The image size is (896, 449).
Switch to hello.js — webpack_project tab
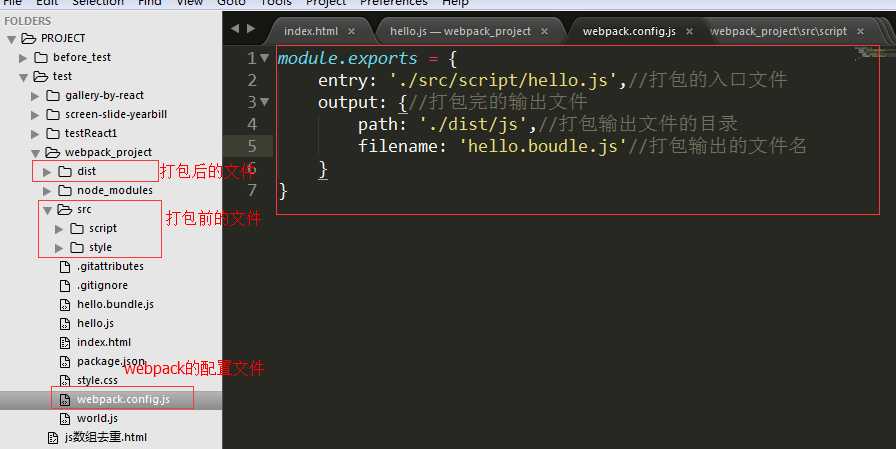tap(461, 31)
